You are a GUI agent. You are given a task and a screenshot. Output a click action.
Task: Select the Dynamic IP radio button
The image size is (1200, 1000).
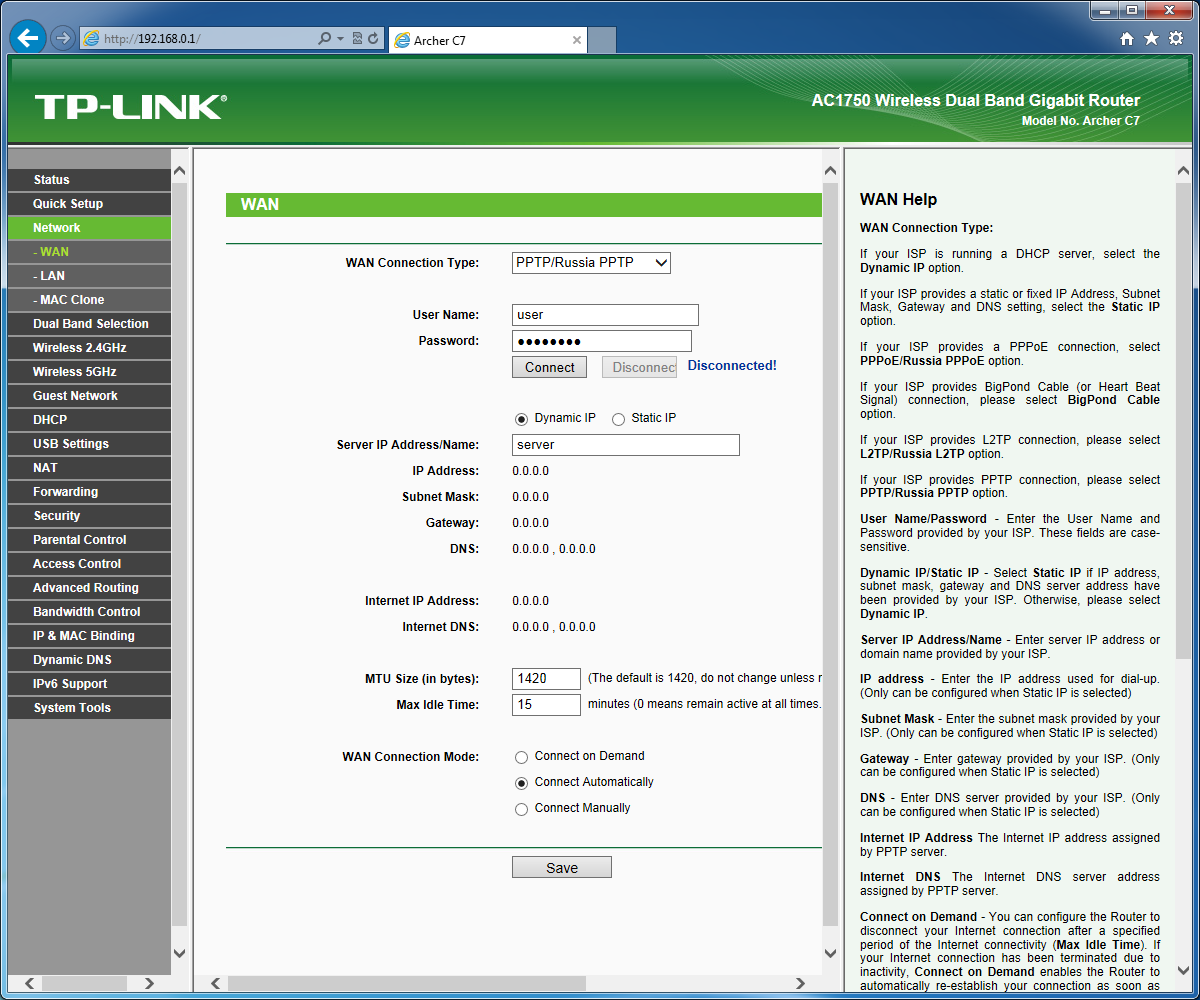click(521, 419)
